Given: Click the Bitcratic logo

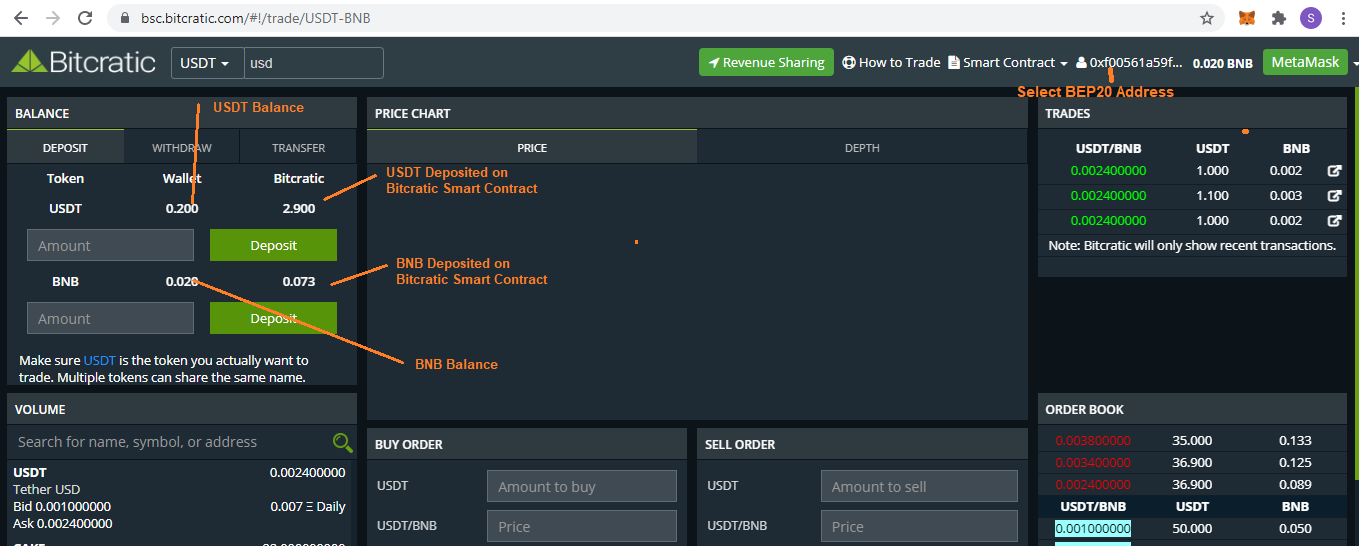Looking at the screenshot, I should point(84,62).
